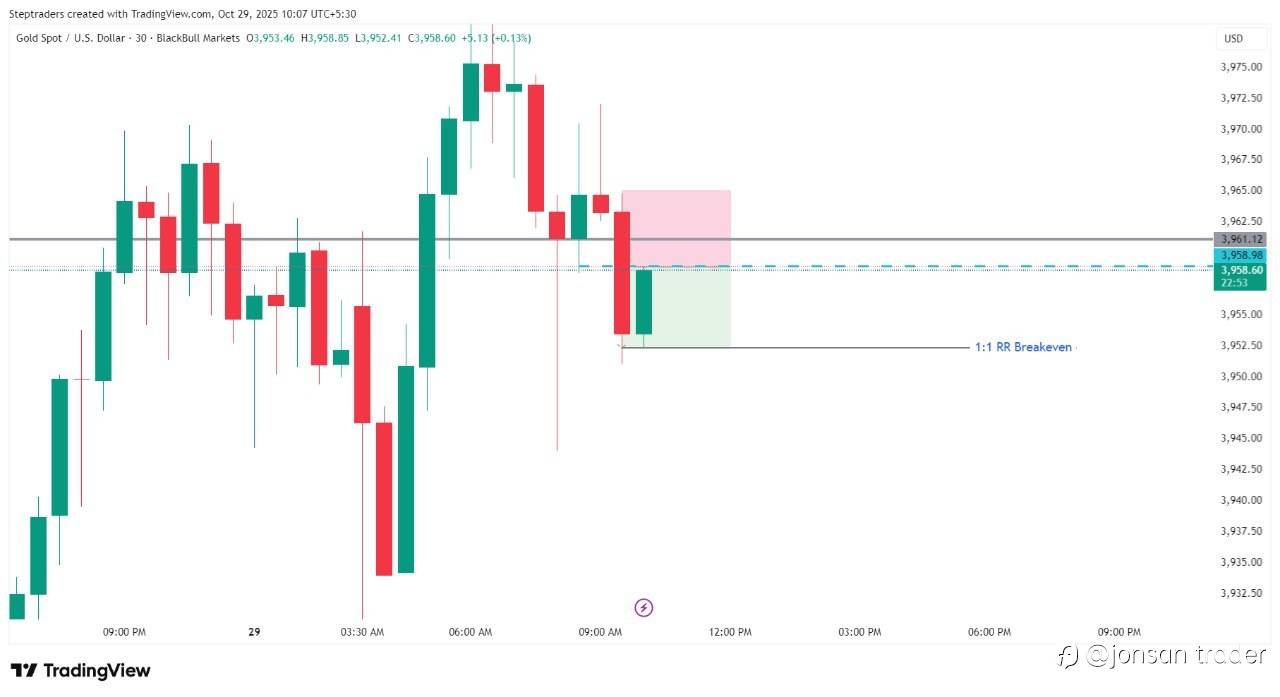The height and width of the screenshot is (697, 1280).
Task: Click the cyan 3,958.98 price label
Action: (1240, 256)
